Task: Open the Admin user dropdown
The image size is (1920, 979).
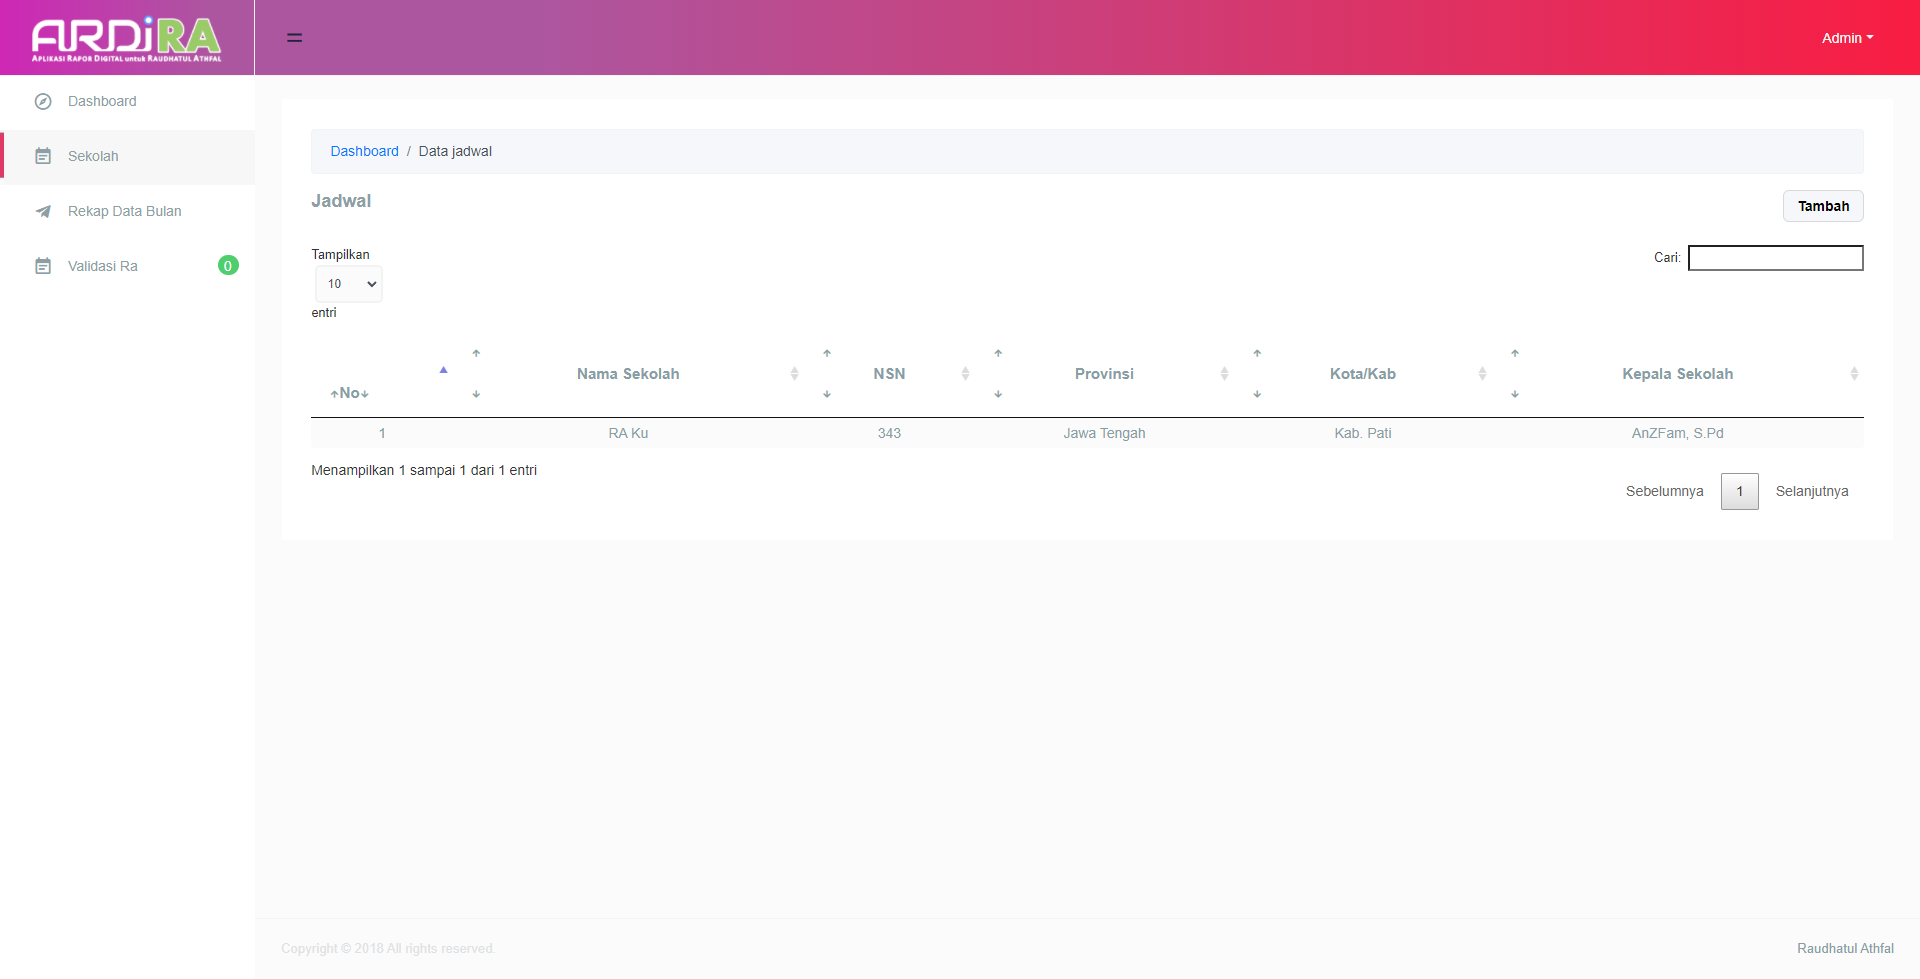Action: [1846, 38]
